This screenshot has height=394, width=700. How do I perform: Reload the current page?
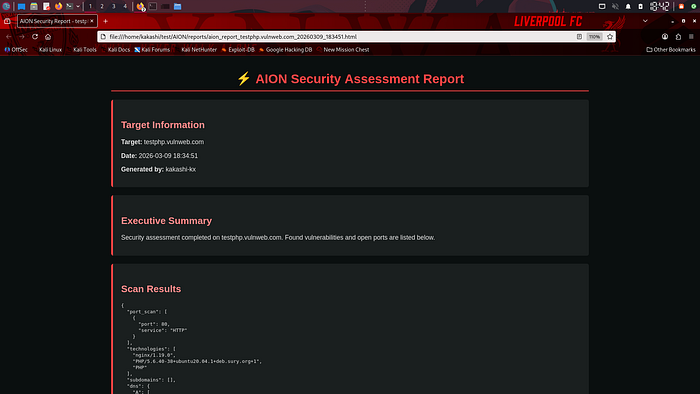(x=35, y=37)
